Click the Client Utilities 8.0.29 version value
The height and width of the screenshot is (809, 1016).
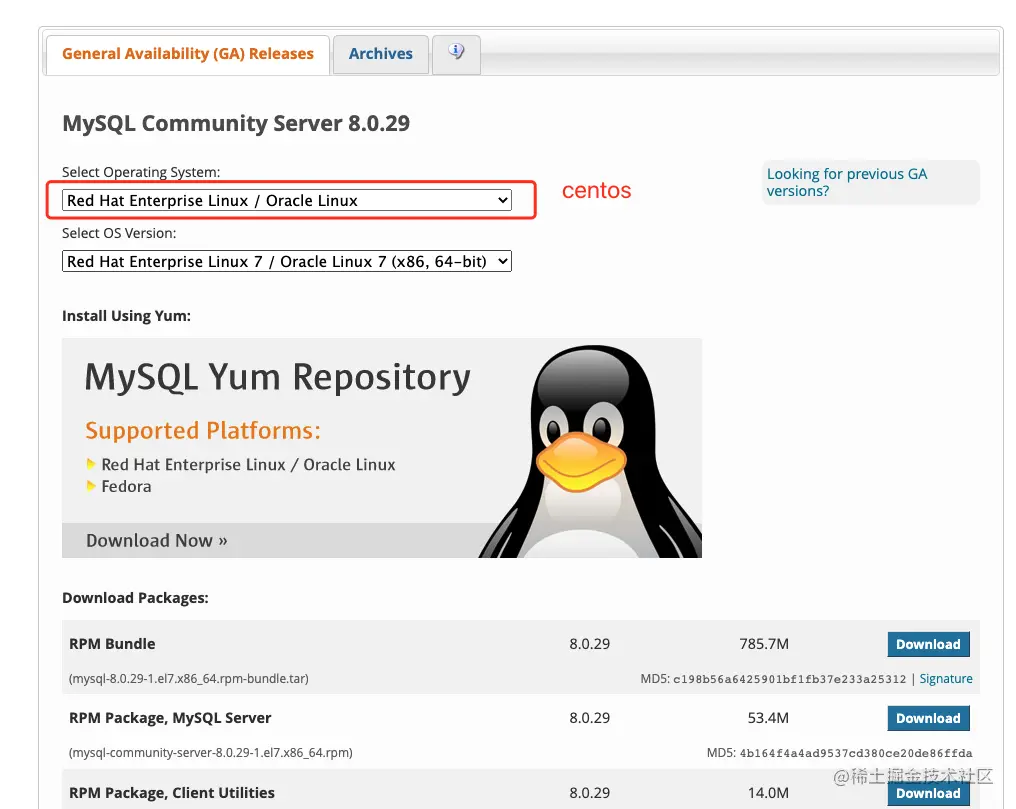(590, 793)
